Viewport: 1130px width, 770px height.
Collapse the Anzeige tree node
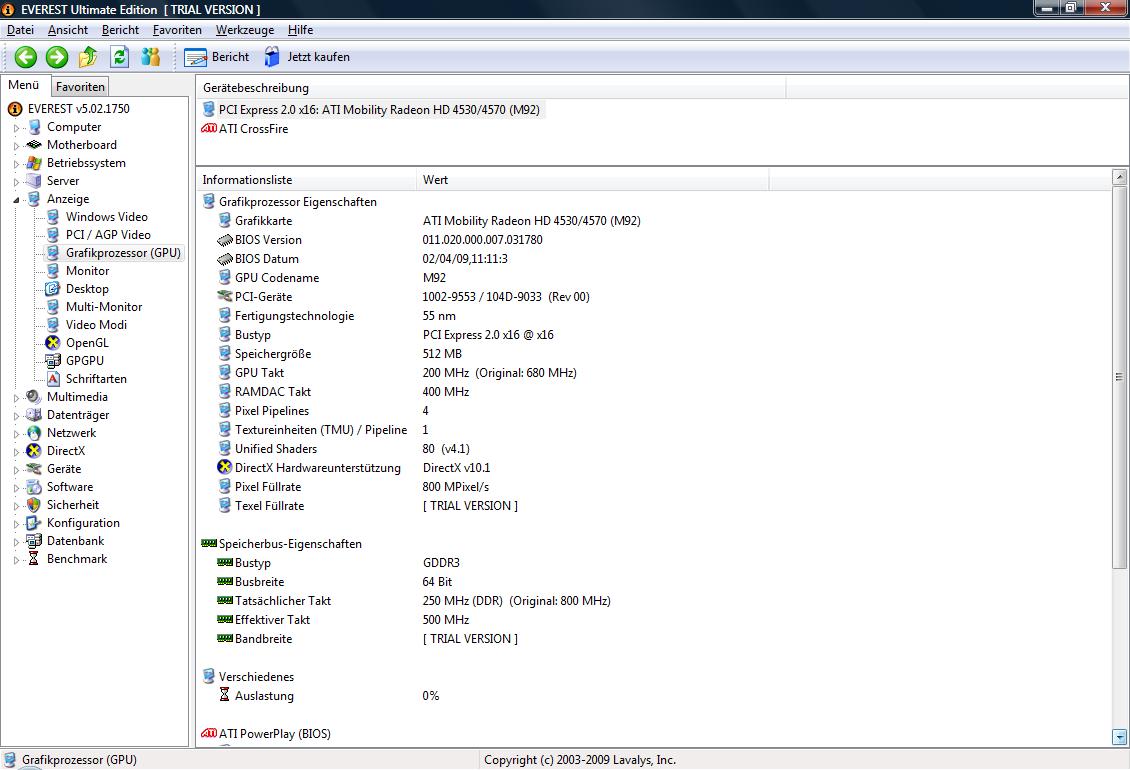point(16,199)
